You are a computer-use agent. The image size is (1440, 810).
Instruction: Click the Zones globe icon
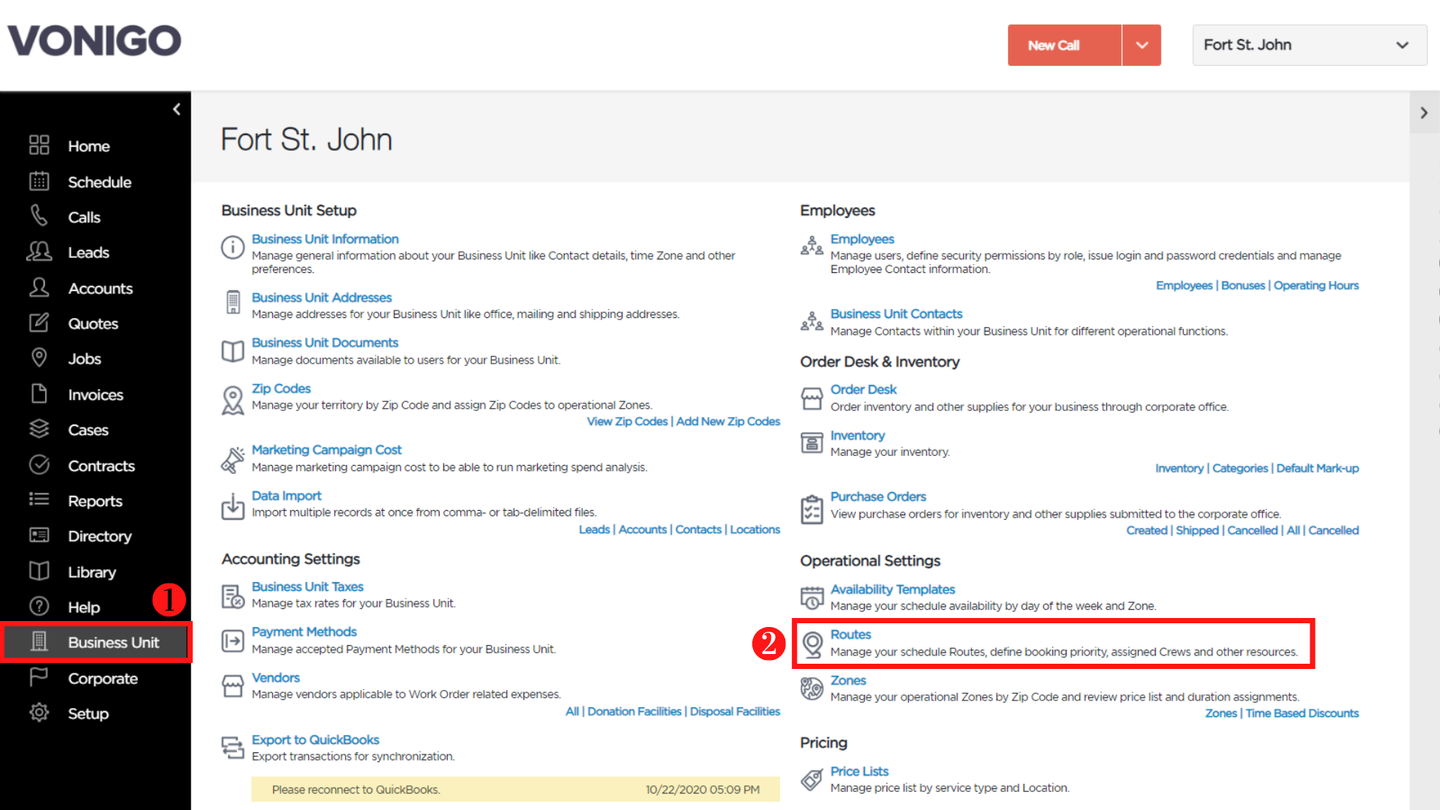[812, 688]
